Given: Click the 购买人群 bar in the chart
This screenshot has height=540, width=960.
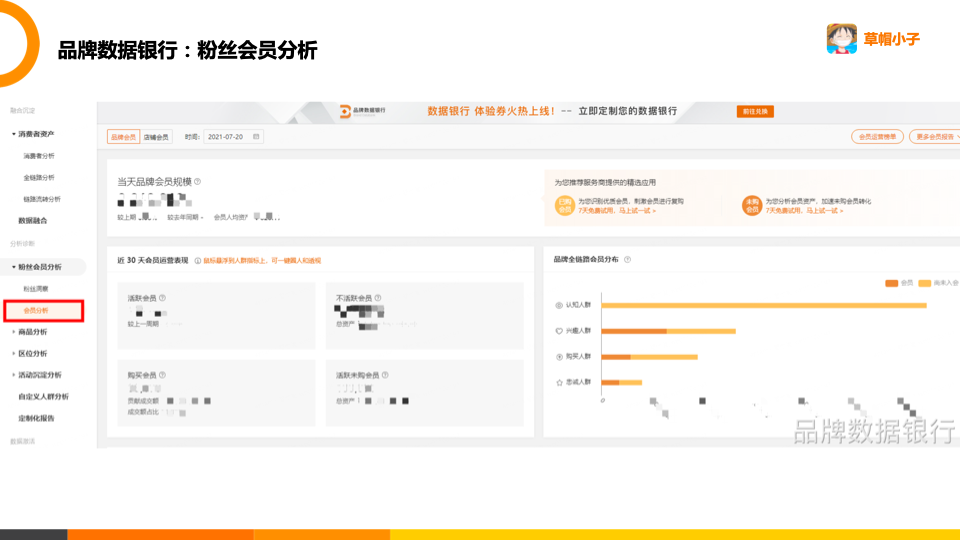Looking at the screenshot, I should (x=650, y=357).
